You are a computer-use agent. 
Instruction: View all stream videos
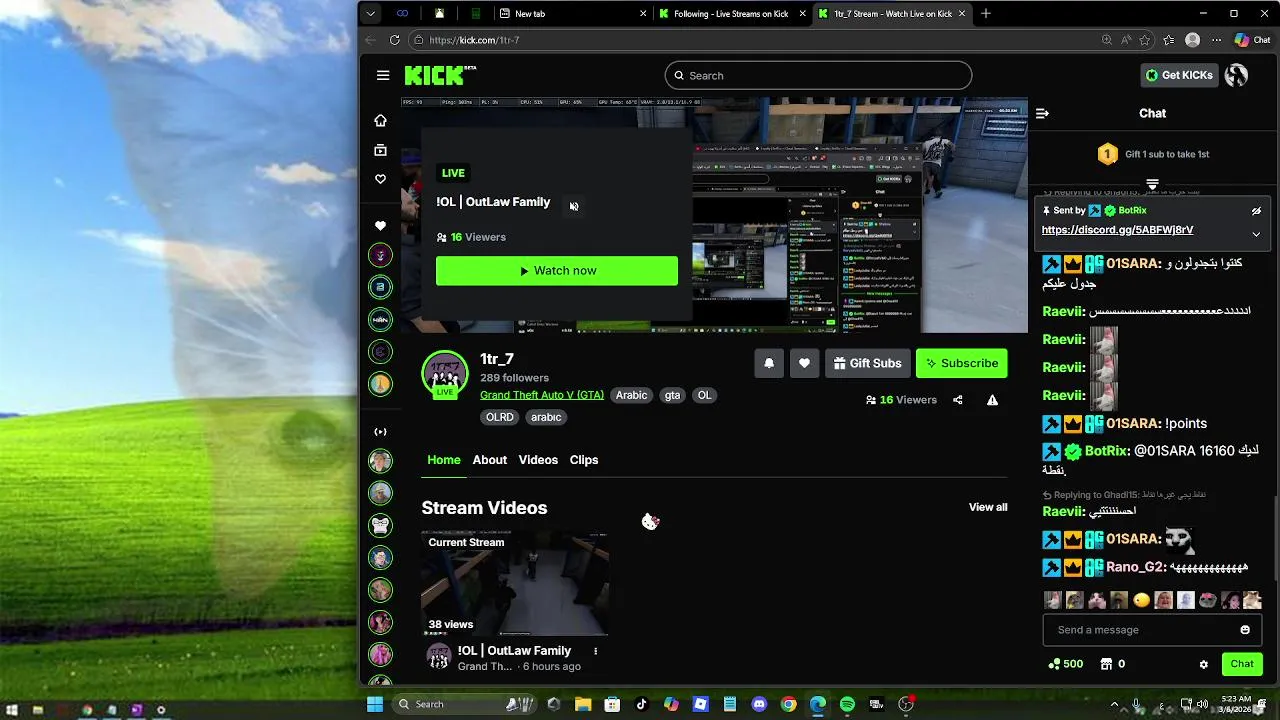pos(988,507)
